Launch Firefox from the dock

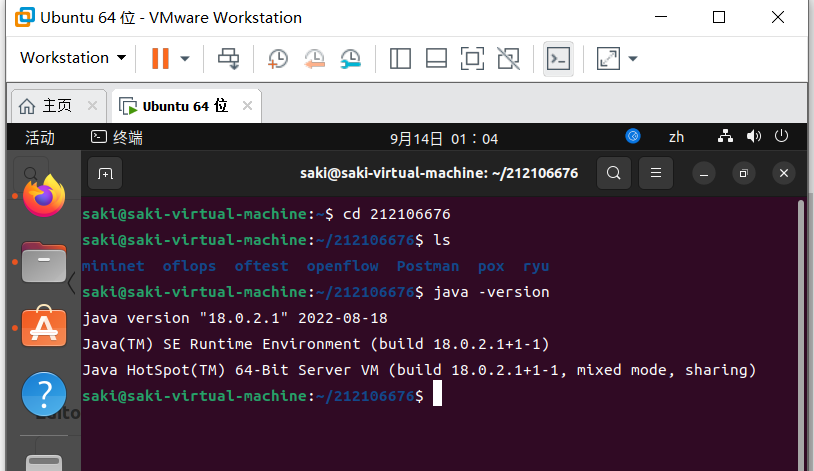(44, 196)
